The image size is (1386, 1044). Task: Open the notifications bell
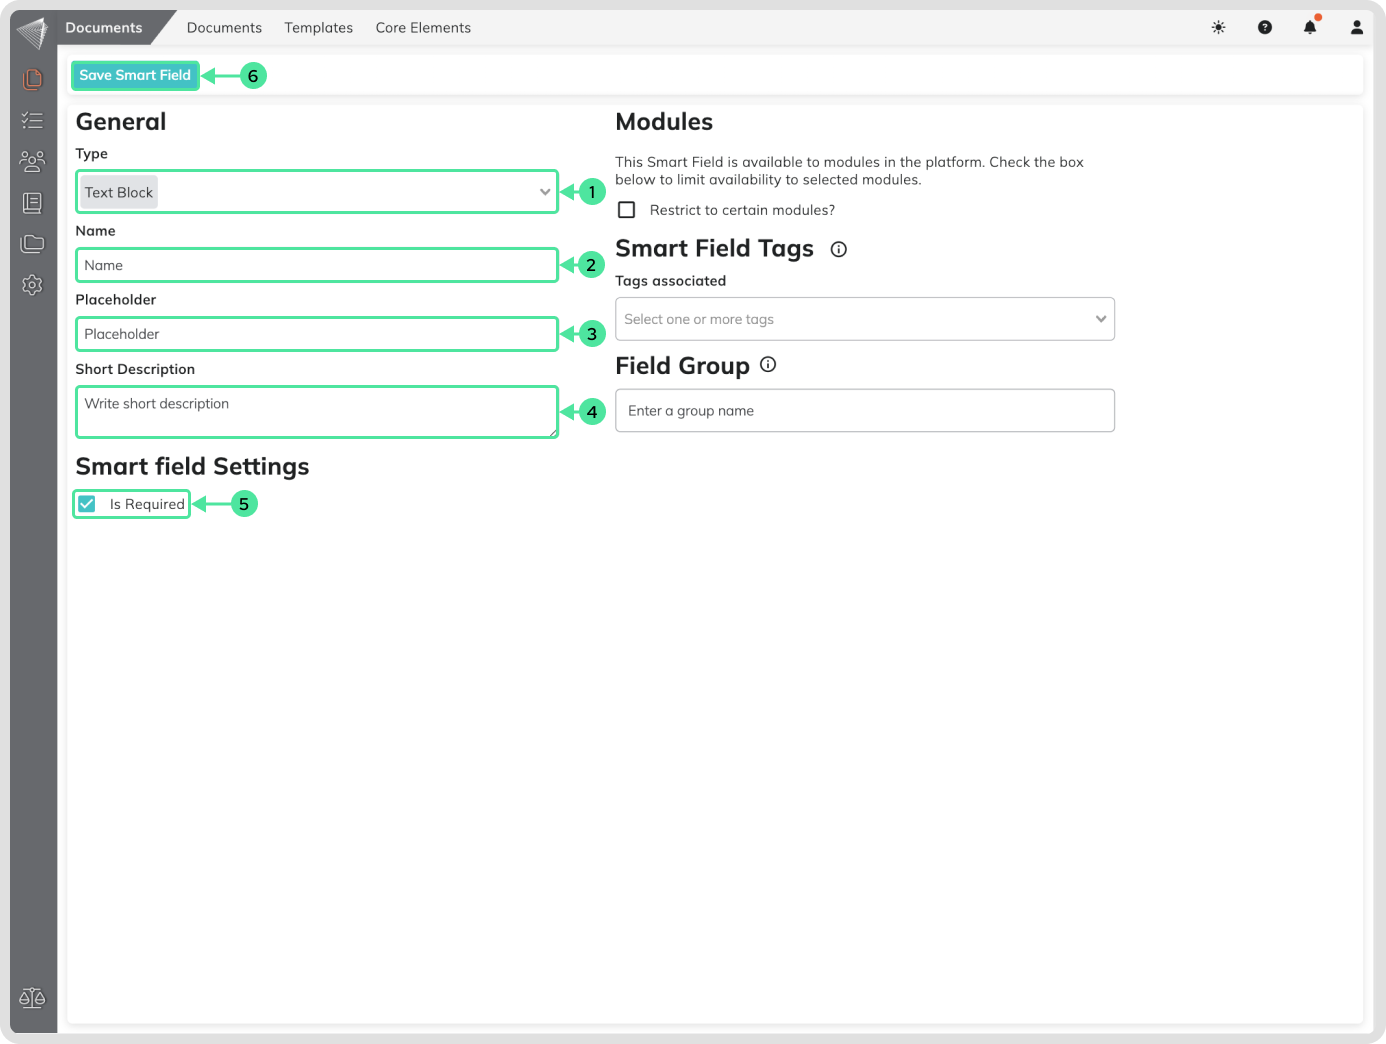tap(1310, 28)
